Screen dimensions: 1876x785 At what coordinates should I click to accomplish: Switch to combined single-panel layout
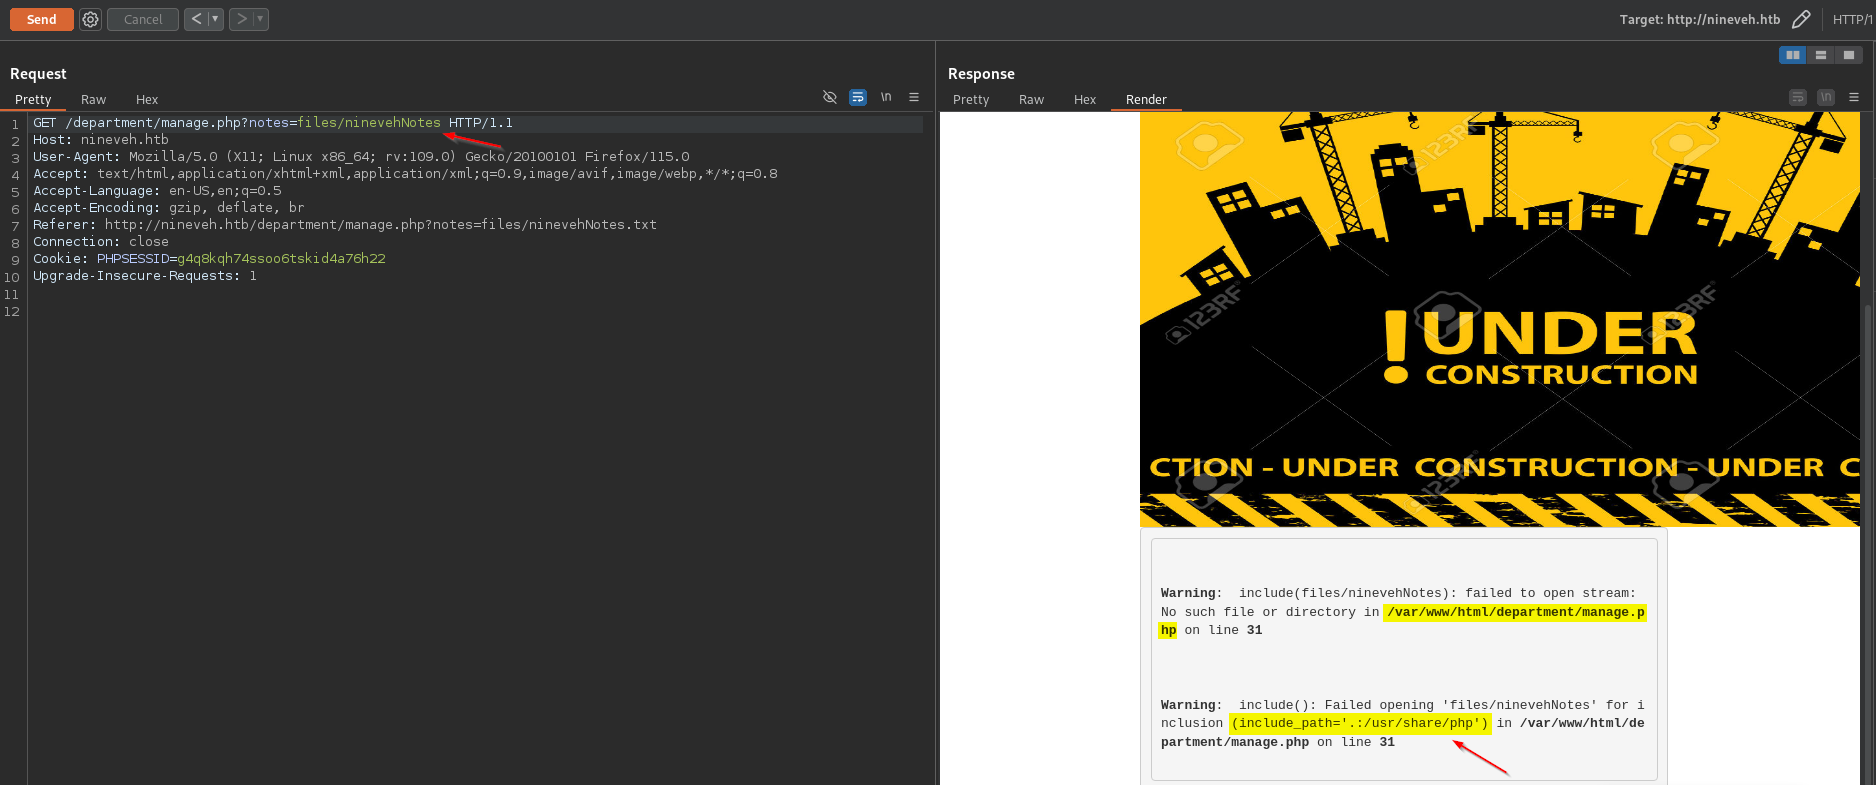[x=1848, y=55]
